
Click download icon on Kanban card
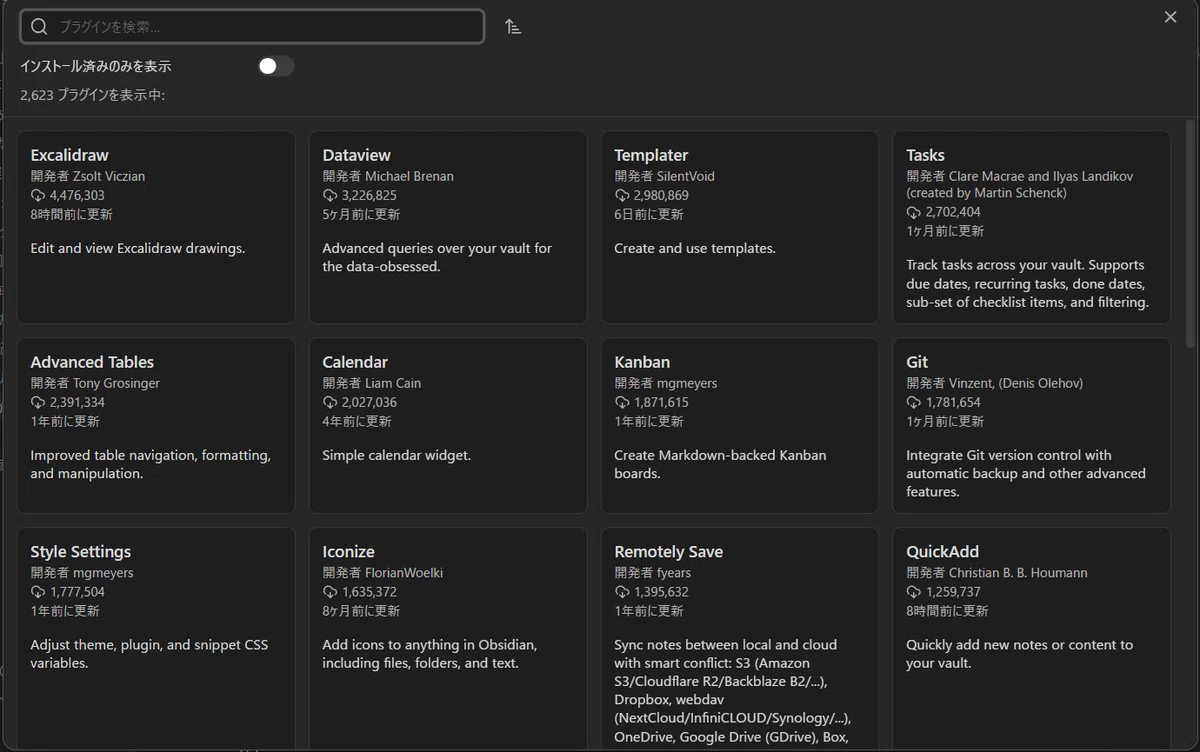pos(622,403)
